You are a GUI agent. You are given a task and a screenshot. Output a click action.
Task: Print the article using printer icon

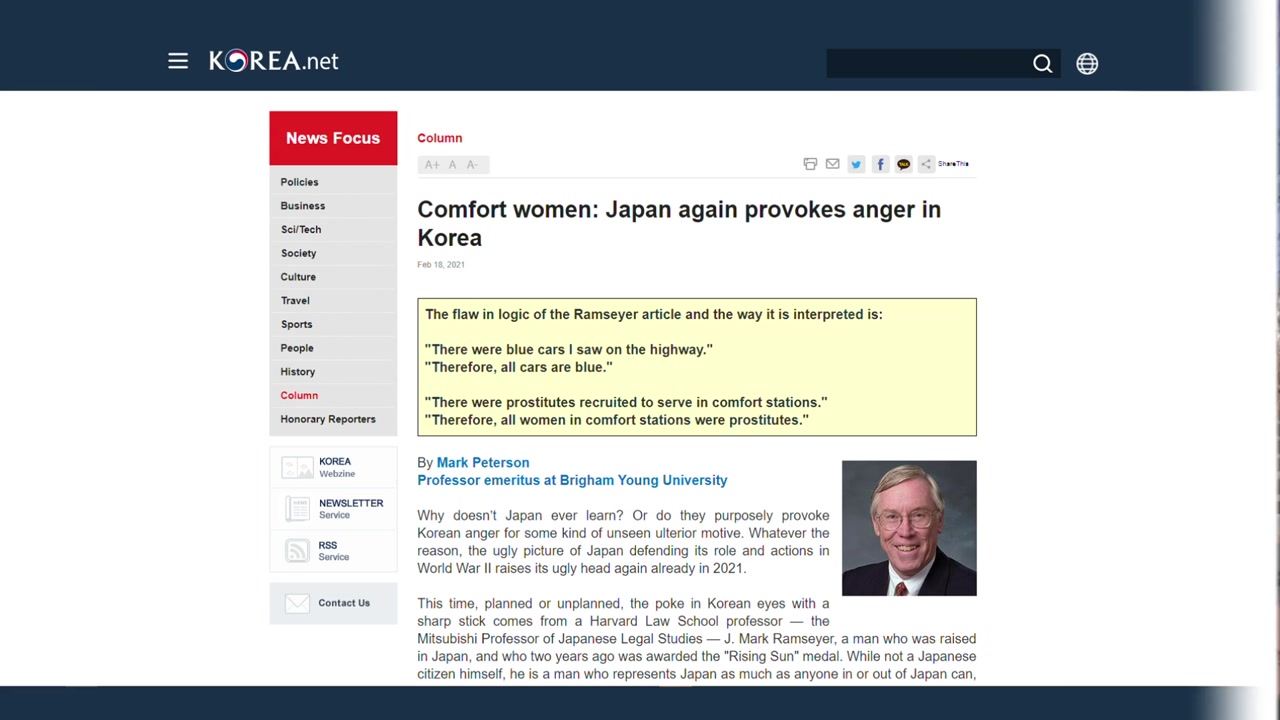(x=810, y=164)
